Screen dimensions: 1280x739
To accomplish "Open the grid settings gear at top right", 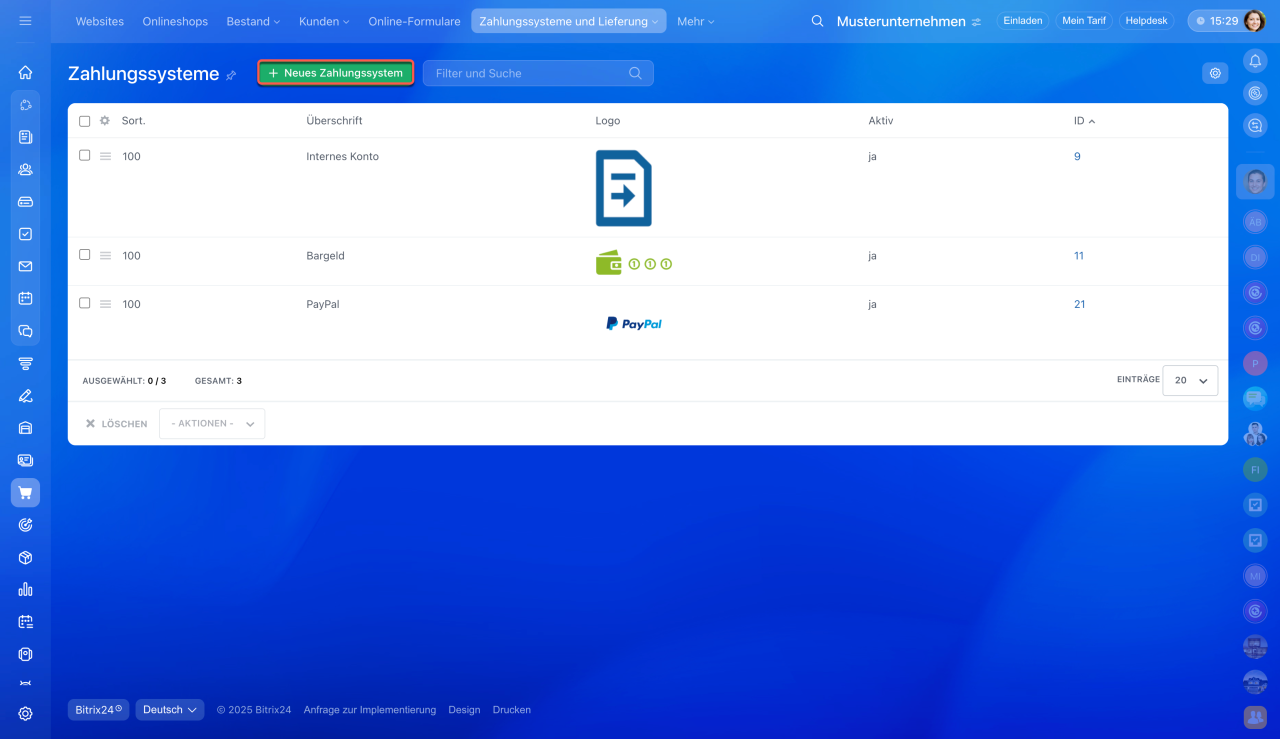I will pos(1215,73).
